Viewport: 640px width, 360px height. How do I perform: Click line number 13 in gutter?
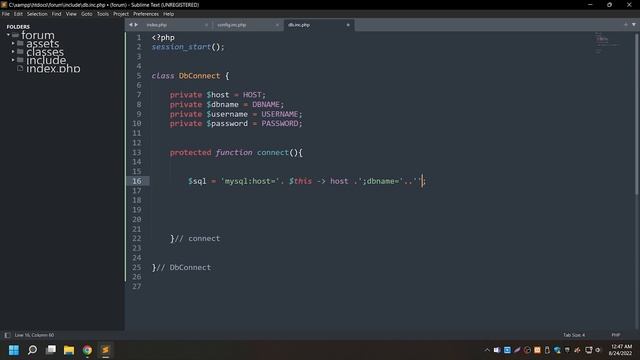[137, 152]
